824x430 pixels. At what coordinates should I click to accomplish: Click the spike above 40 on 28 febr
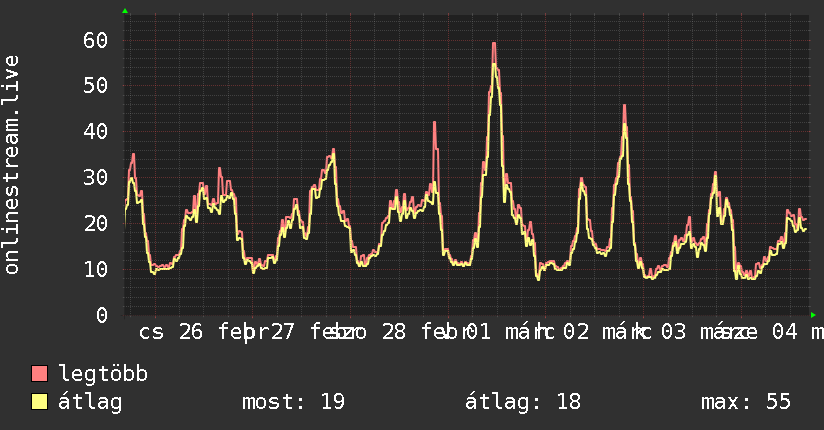click(435, 124)
